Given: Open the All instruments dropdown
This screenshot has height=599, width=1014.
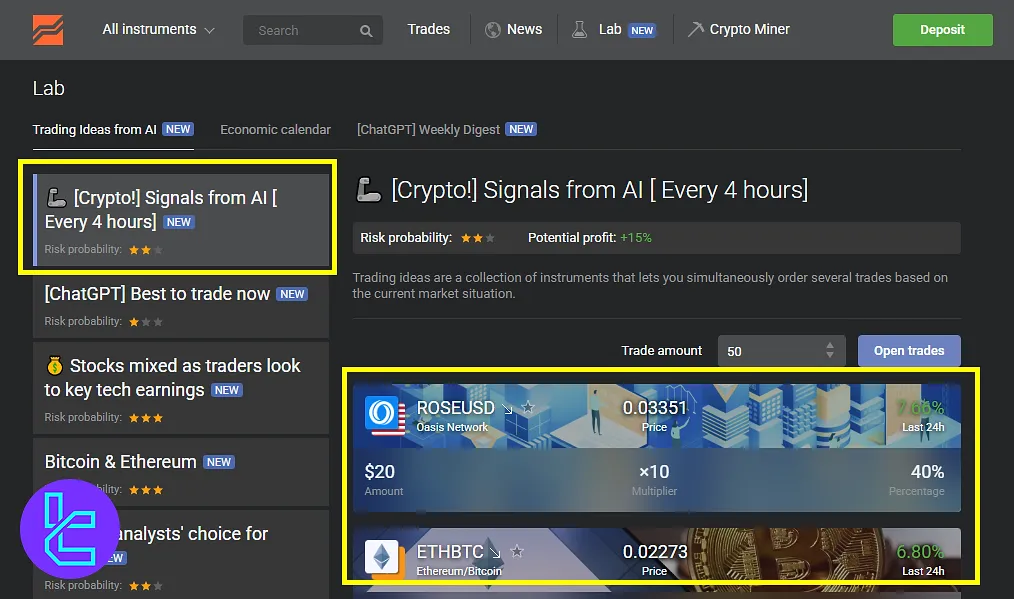Looking at the screenshot, I should click(x=158, y=30).
